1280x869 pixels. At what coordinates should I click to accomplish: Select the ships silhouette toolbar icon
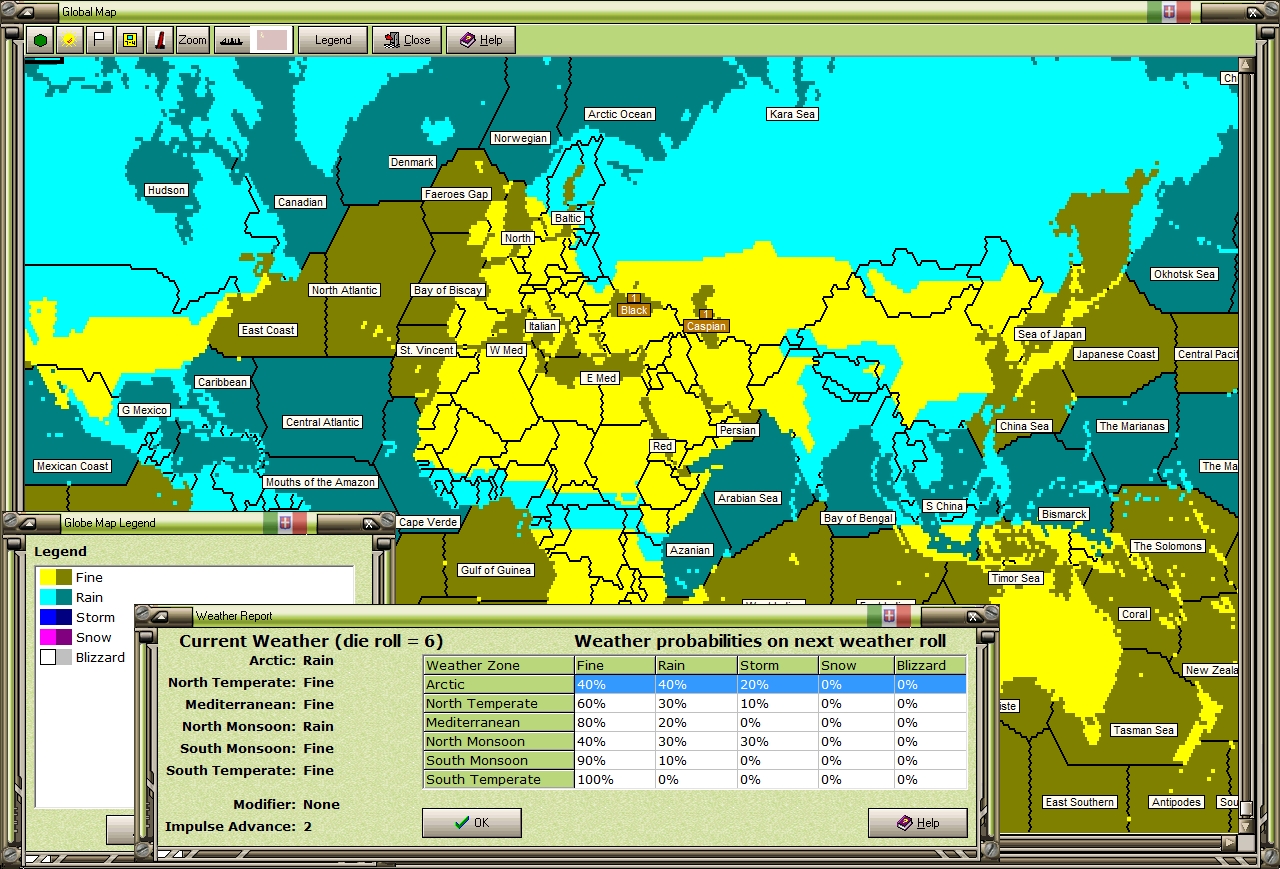pyautogui.click(x=230, y=40)
